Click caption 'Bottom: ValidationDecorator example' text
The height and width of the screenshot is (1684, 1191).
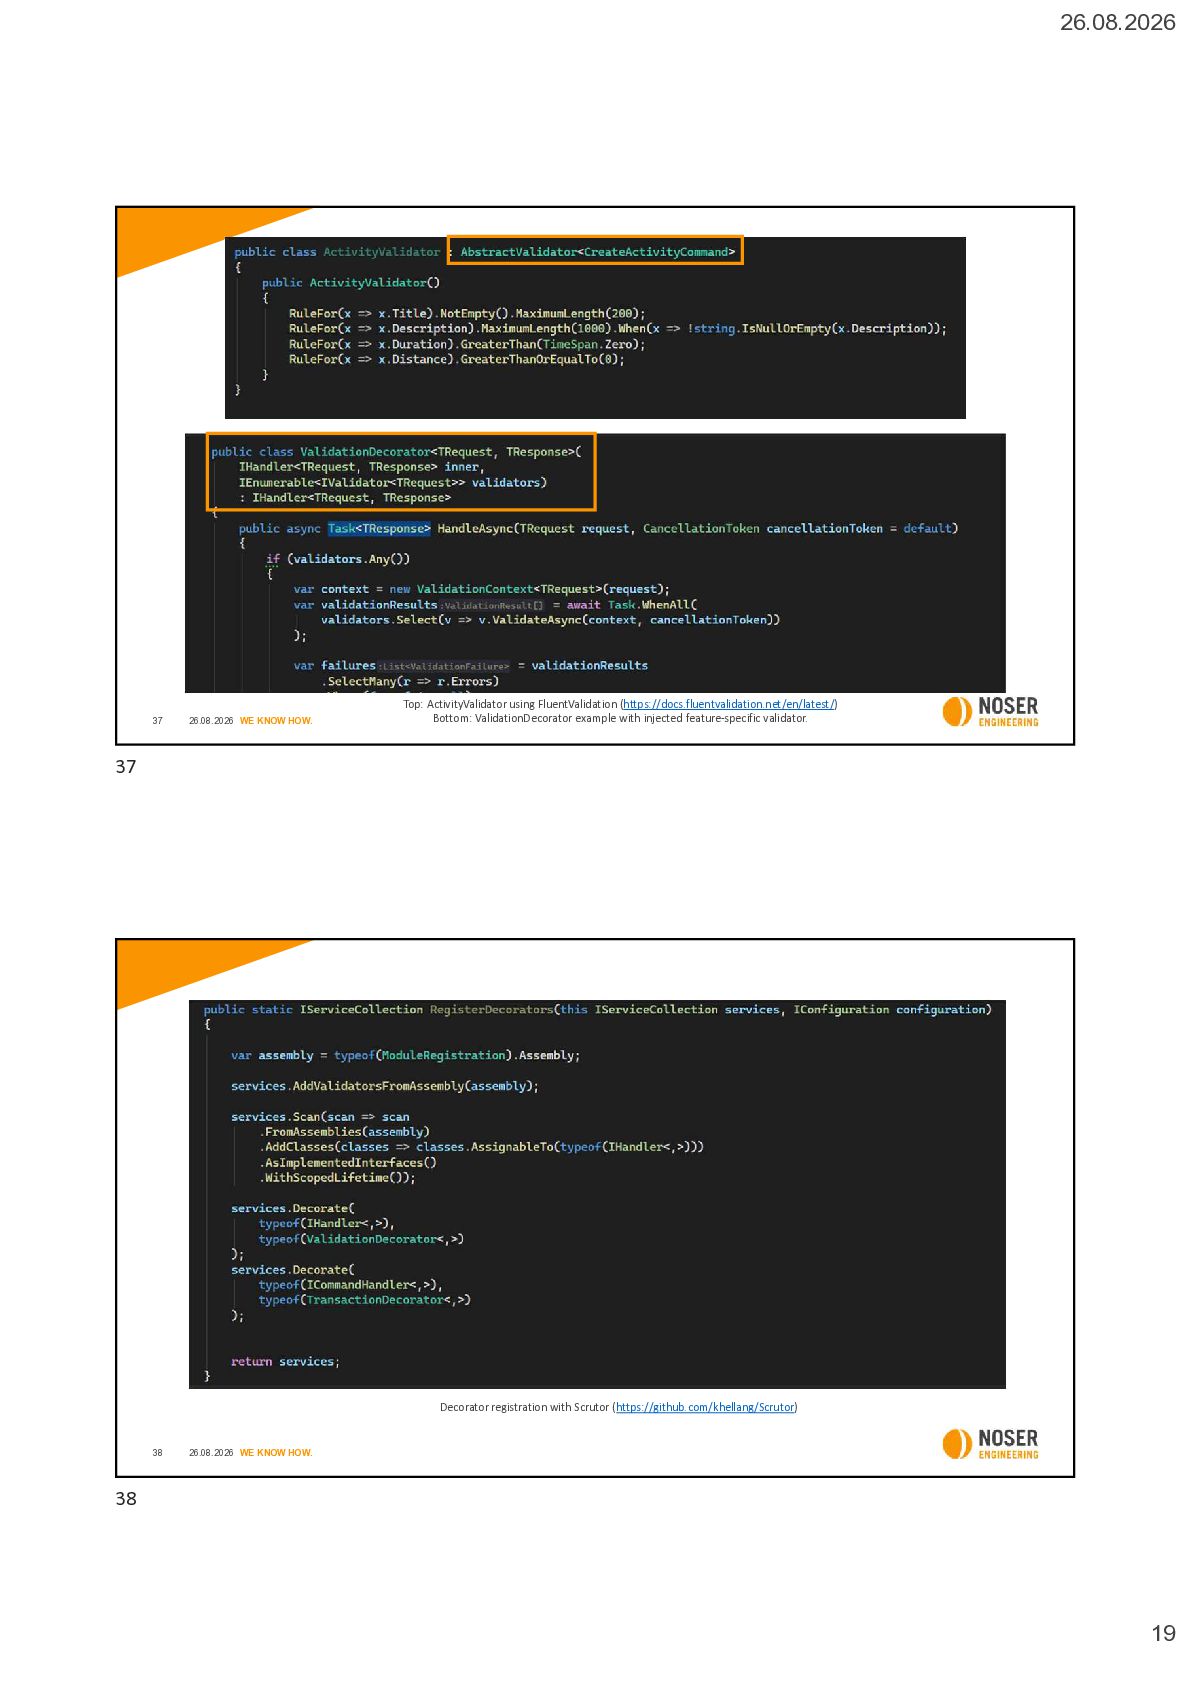(x=620, y=718)
